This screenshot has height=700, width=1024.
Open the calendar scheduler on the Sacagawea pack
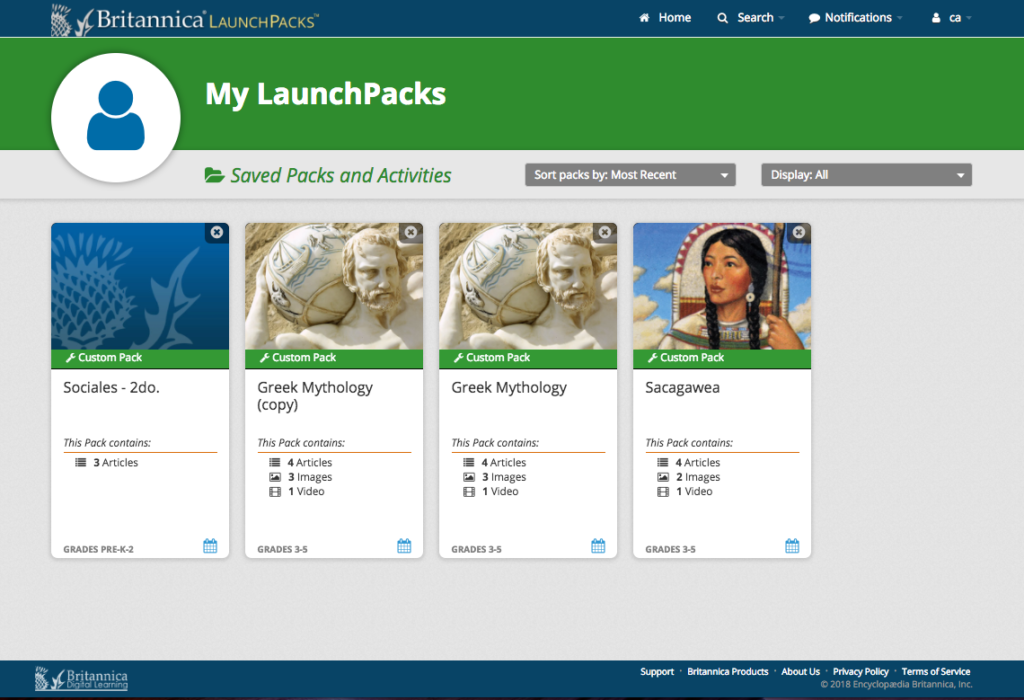791,545
